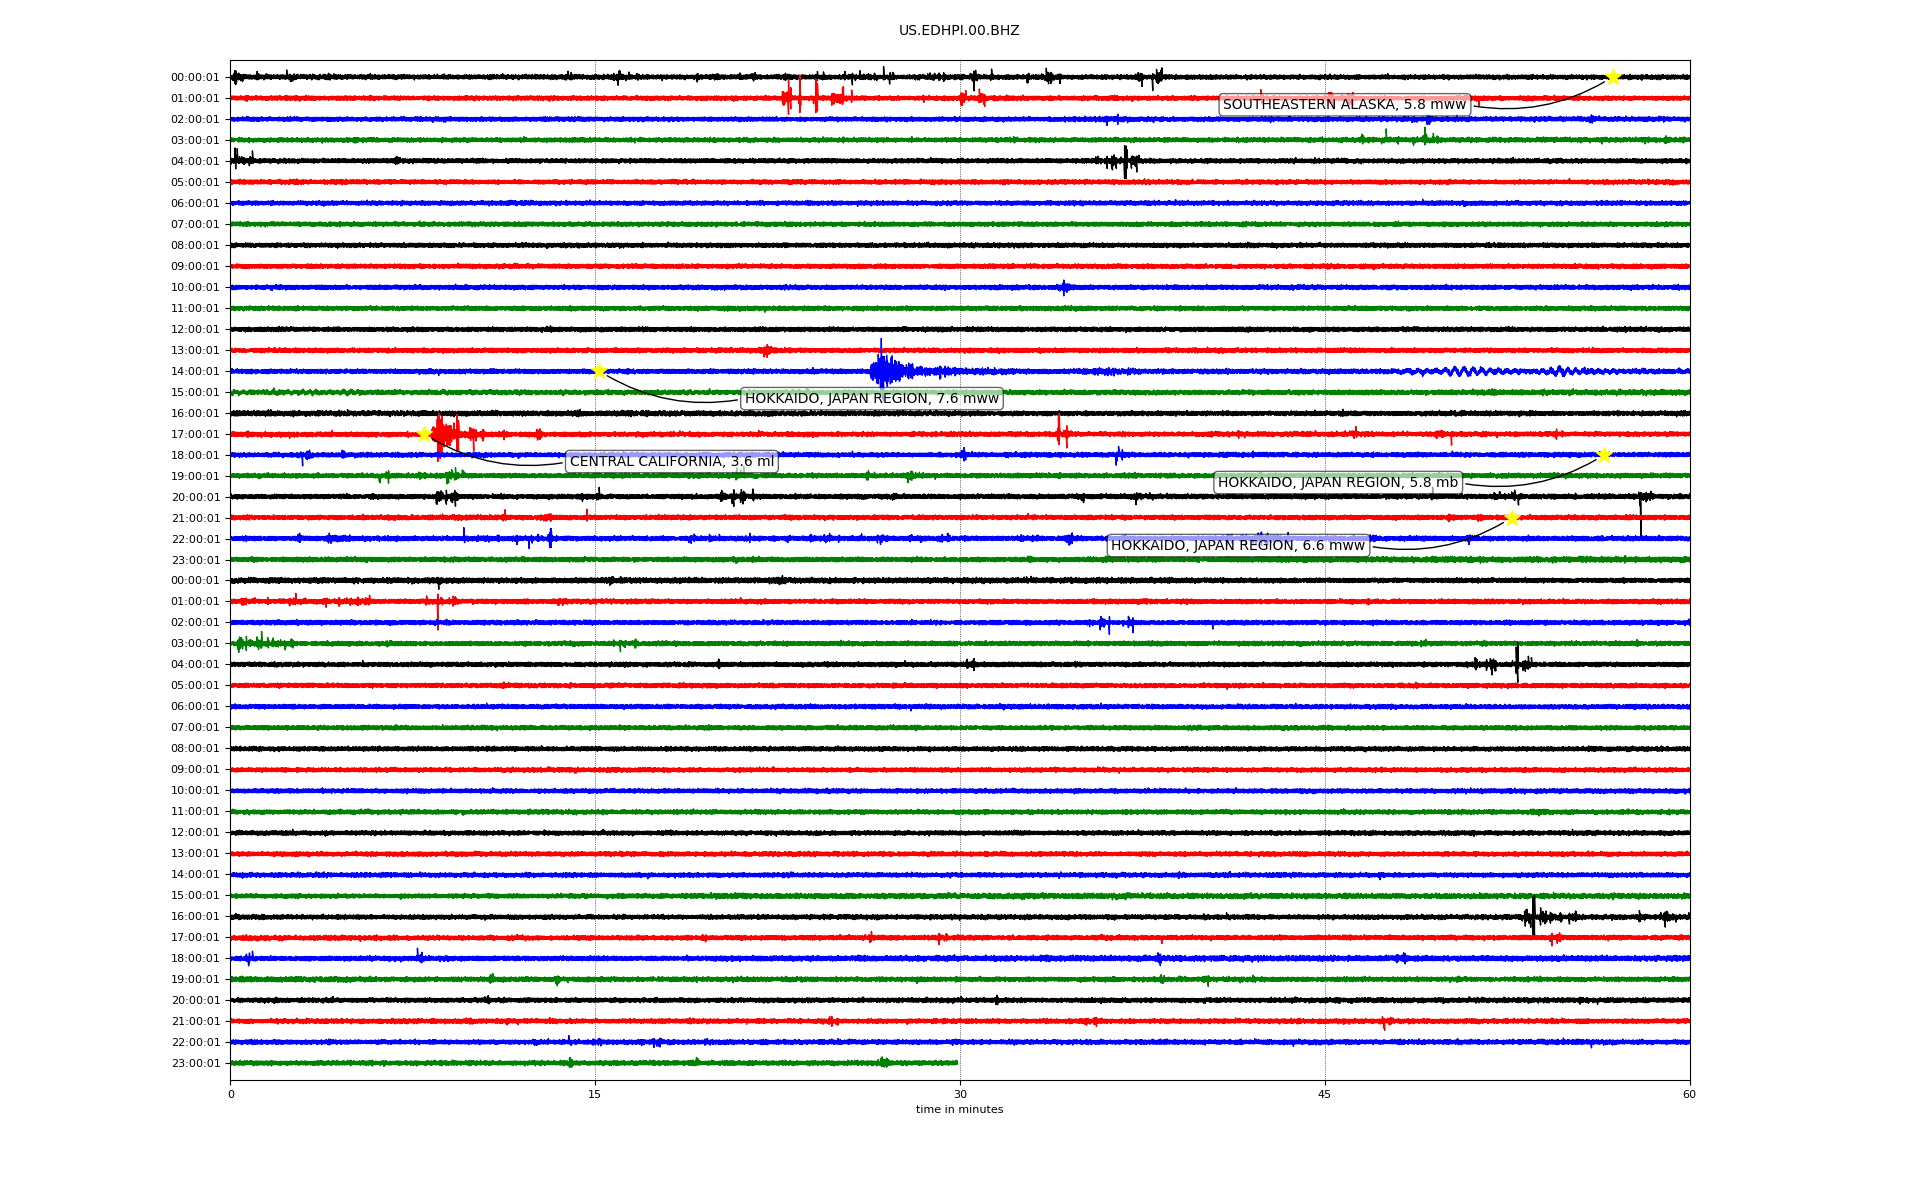
Task: Click the 30 tick on the time axis
Action: pos(960,1094)
